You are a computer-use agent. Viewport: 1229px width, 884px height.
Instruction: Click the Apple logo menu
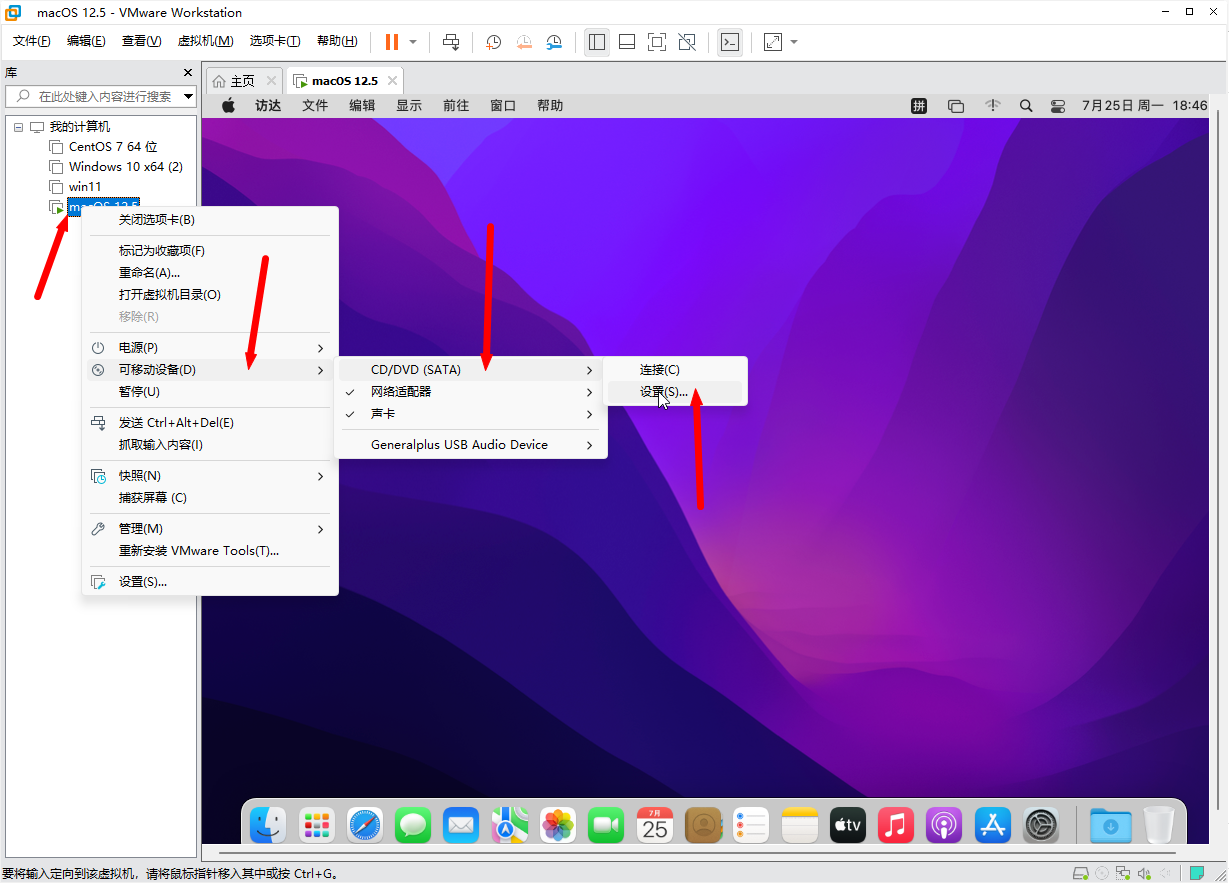(x=228, y=105)
